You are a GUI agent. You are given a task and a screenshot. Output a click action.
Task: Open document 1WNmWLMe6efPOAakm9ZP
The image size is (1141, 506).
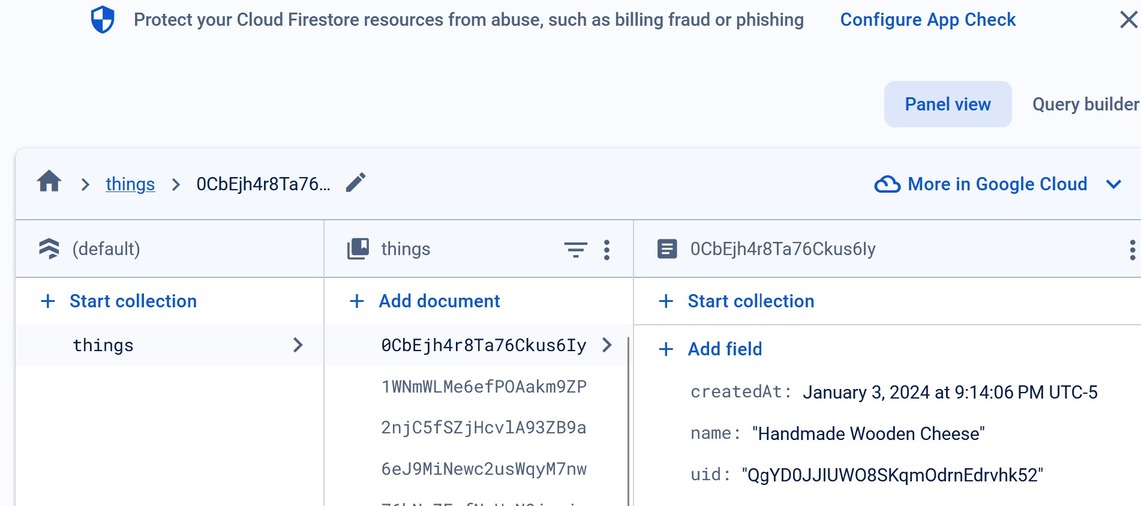pos(484,387)
